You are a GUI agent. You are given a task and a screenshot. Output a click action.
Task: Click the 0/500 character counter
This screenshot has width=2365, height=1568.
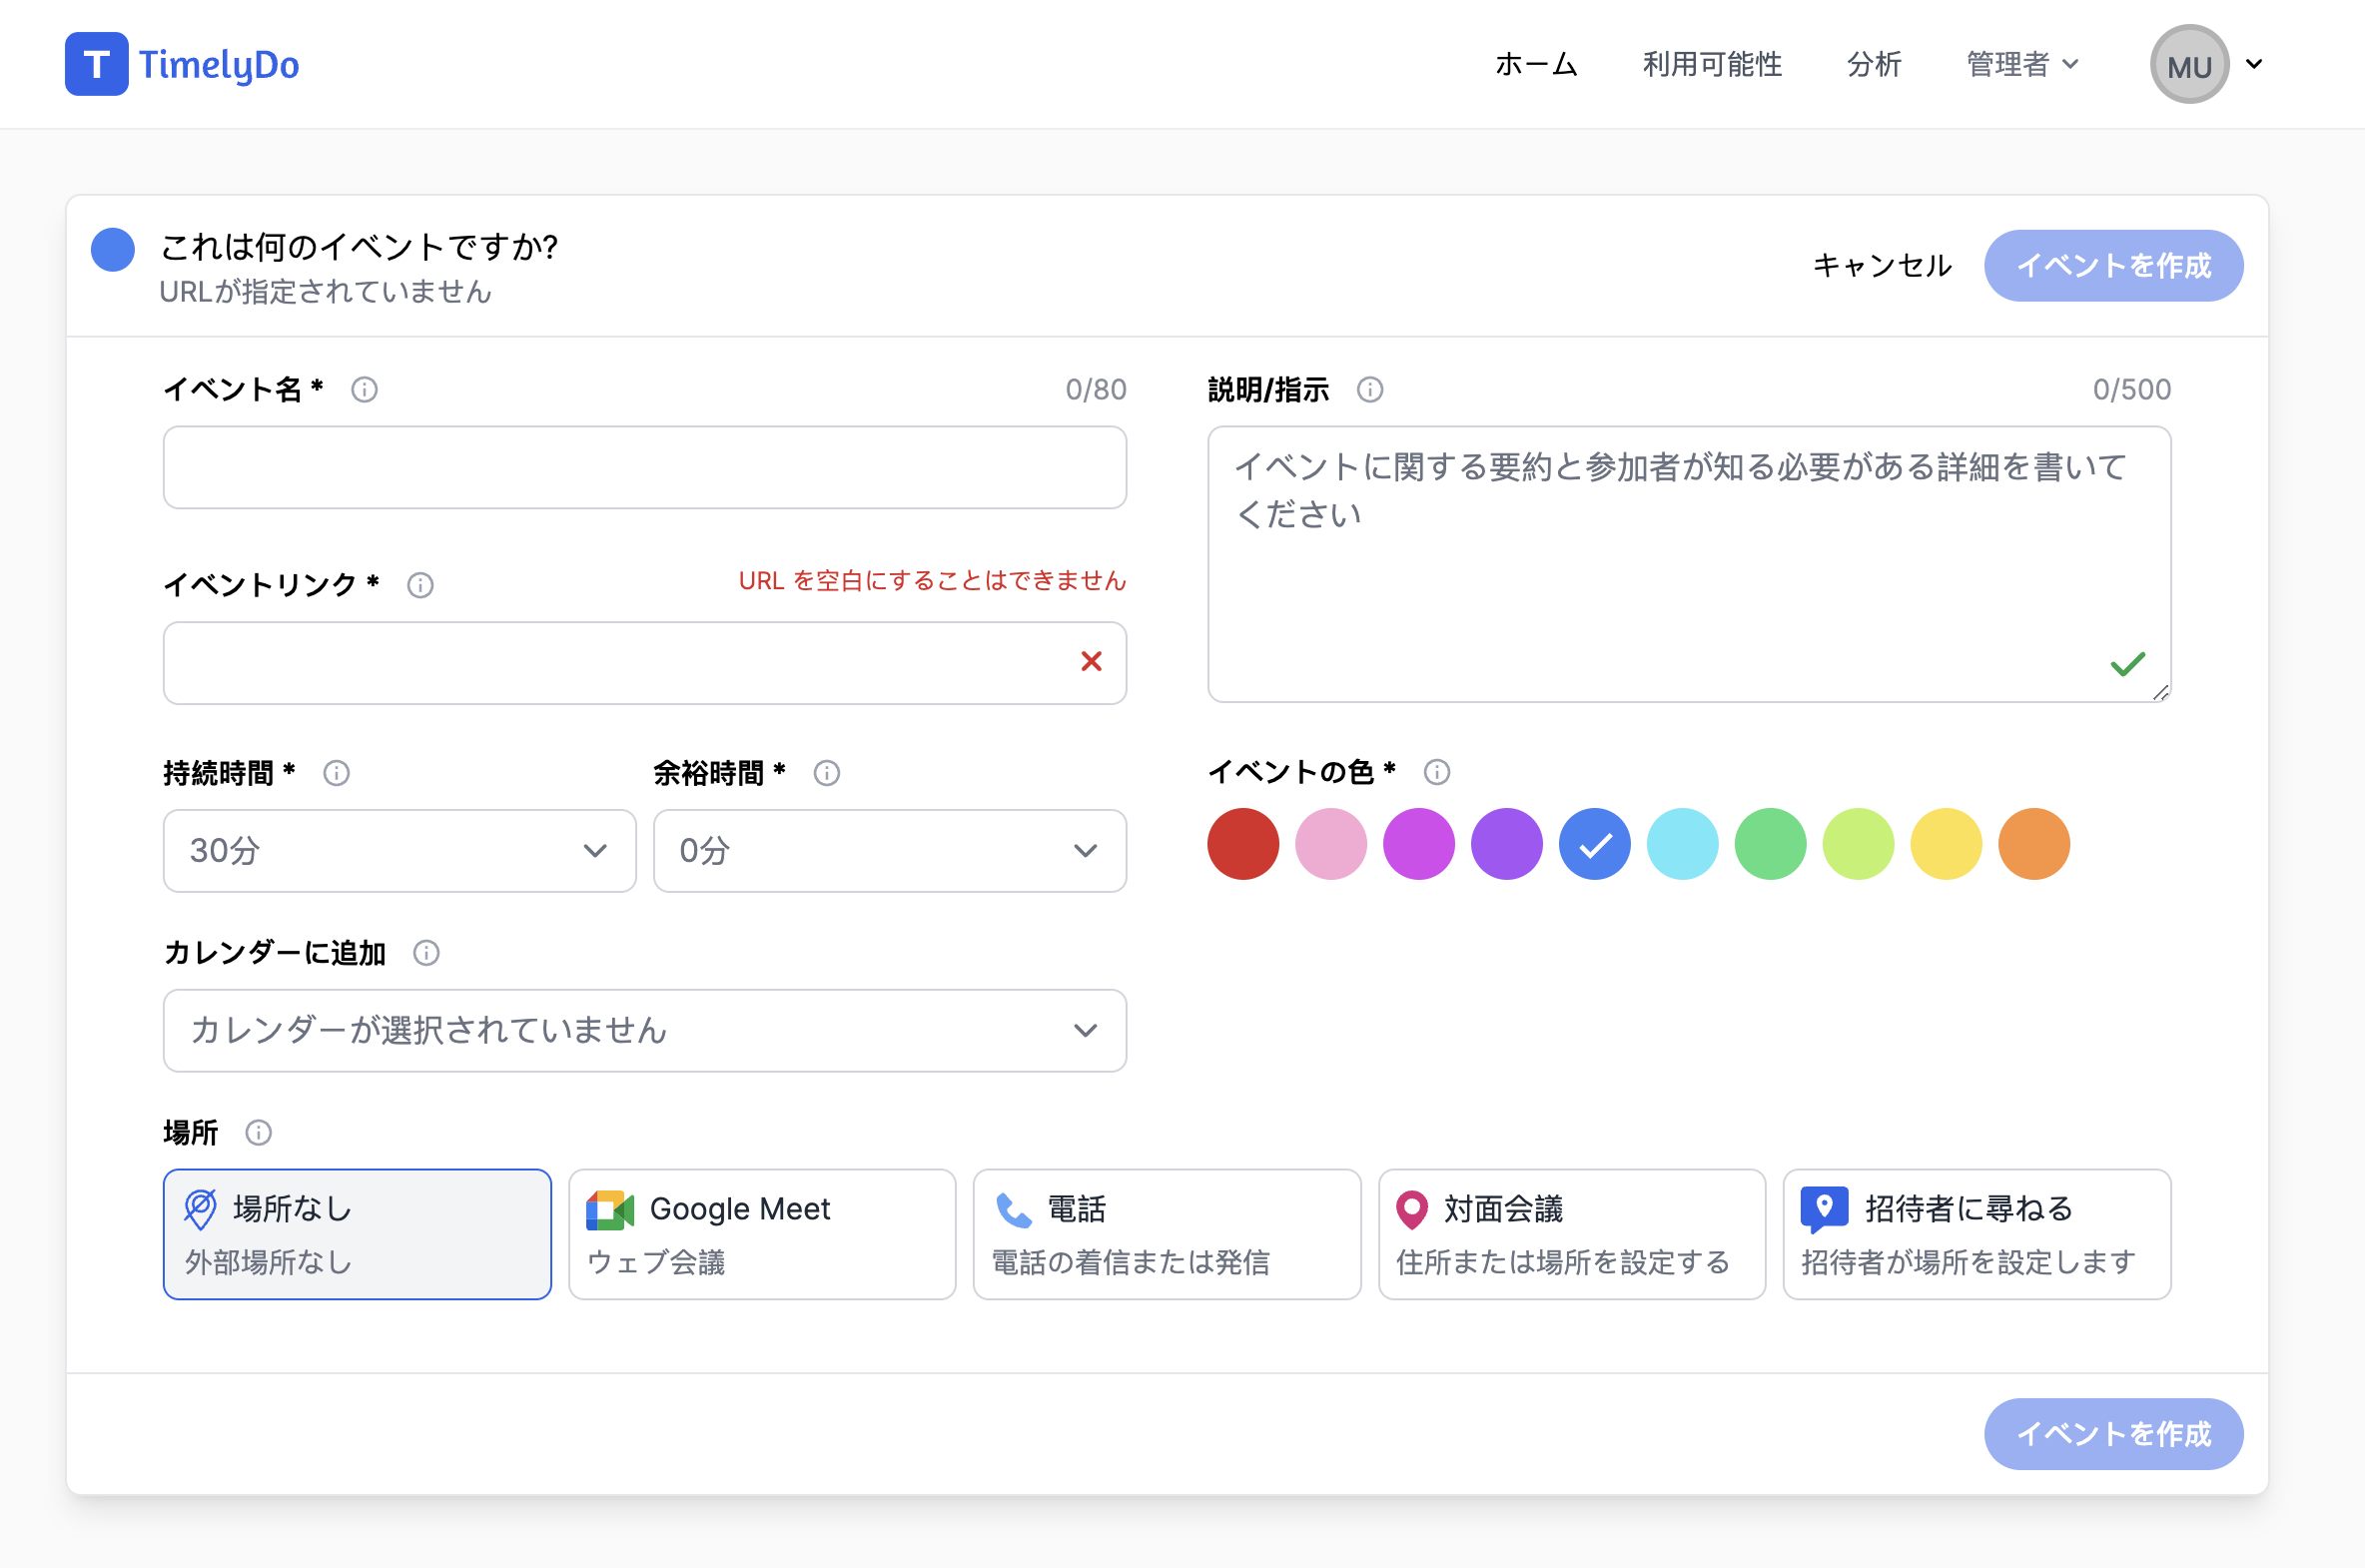pos(2132,389)
